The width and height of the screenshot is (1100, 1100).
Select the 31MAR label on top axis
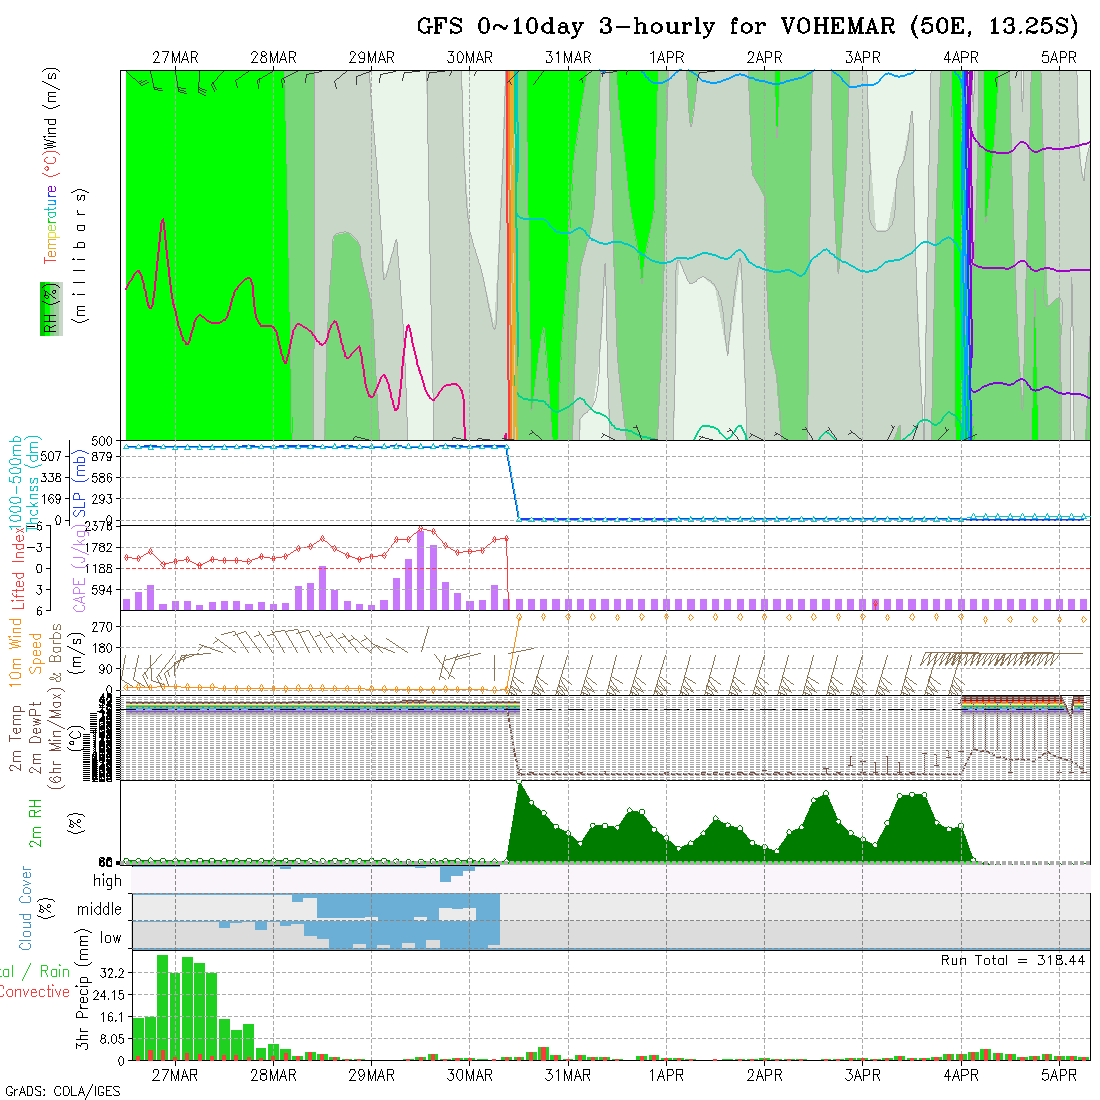(568, 58)
